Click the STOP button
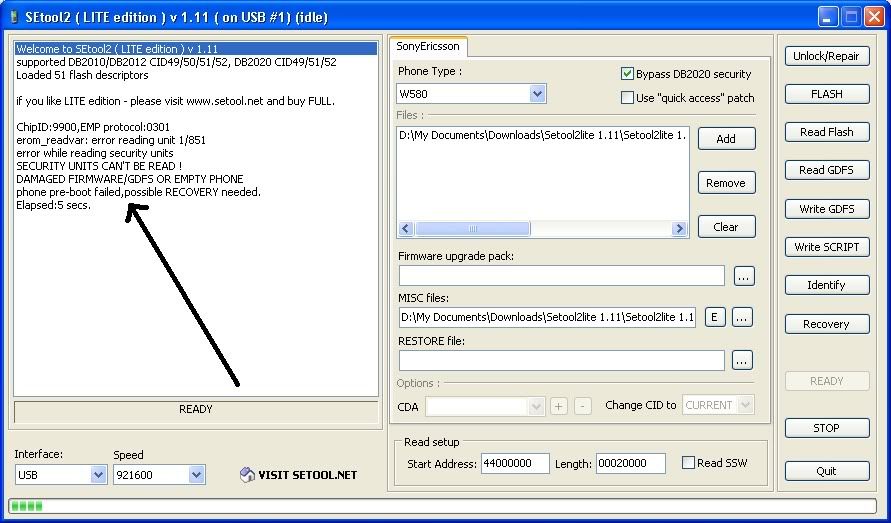Viewport: 891px width, 523px height. pyautogui.click(x=827, y=428)
